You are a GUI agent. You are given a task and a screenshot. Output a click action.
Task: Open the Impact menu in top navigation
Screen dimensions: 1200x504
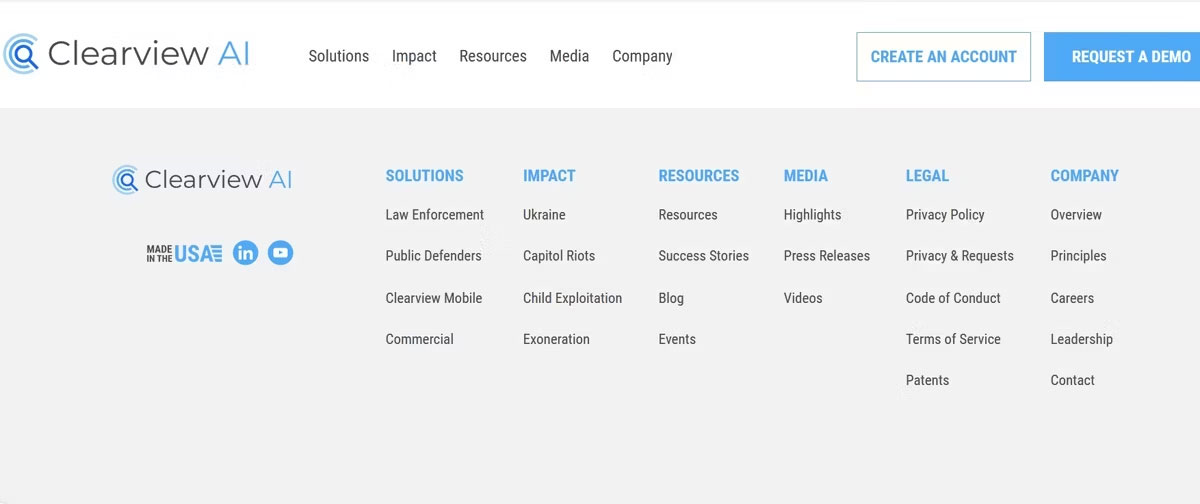pyautogui.click(x=414, y=56)
